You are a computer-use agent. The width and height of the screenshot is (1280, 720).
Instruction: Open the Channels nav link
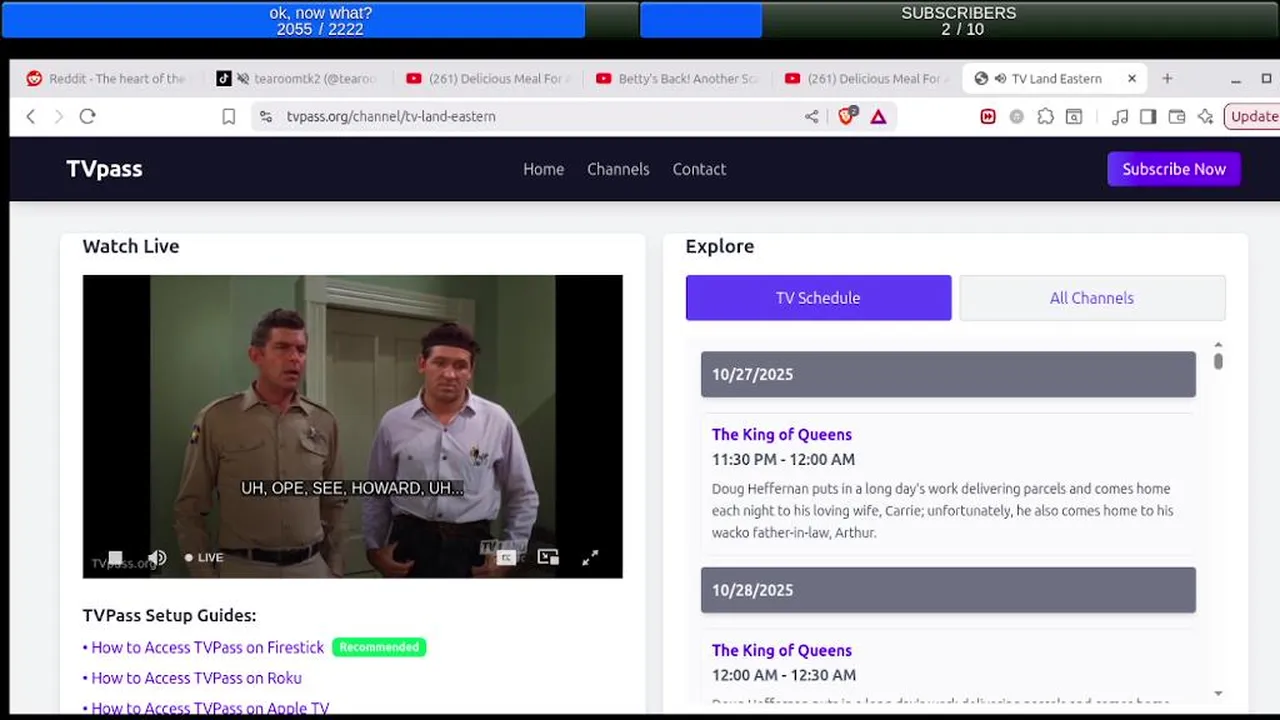pyautogui.click(x=618, y=169)
